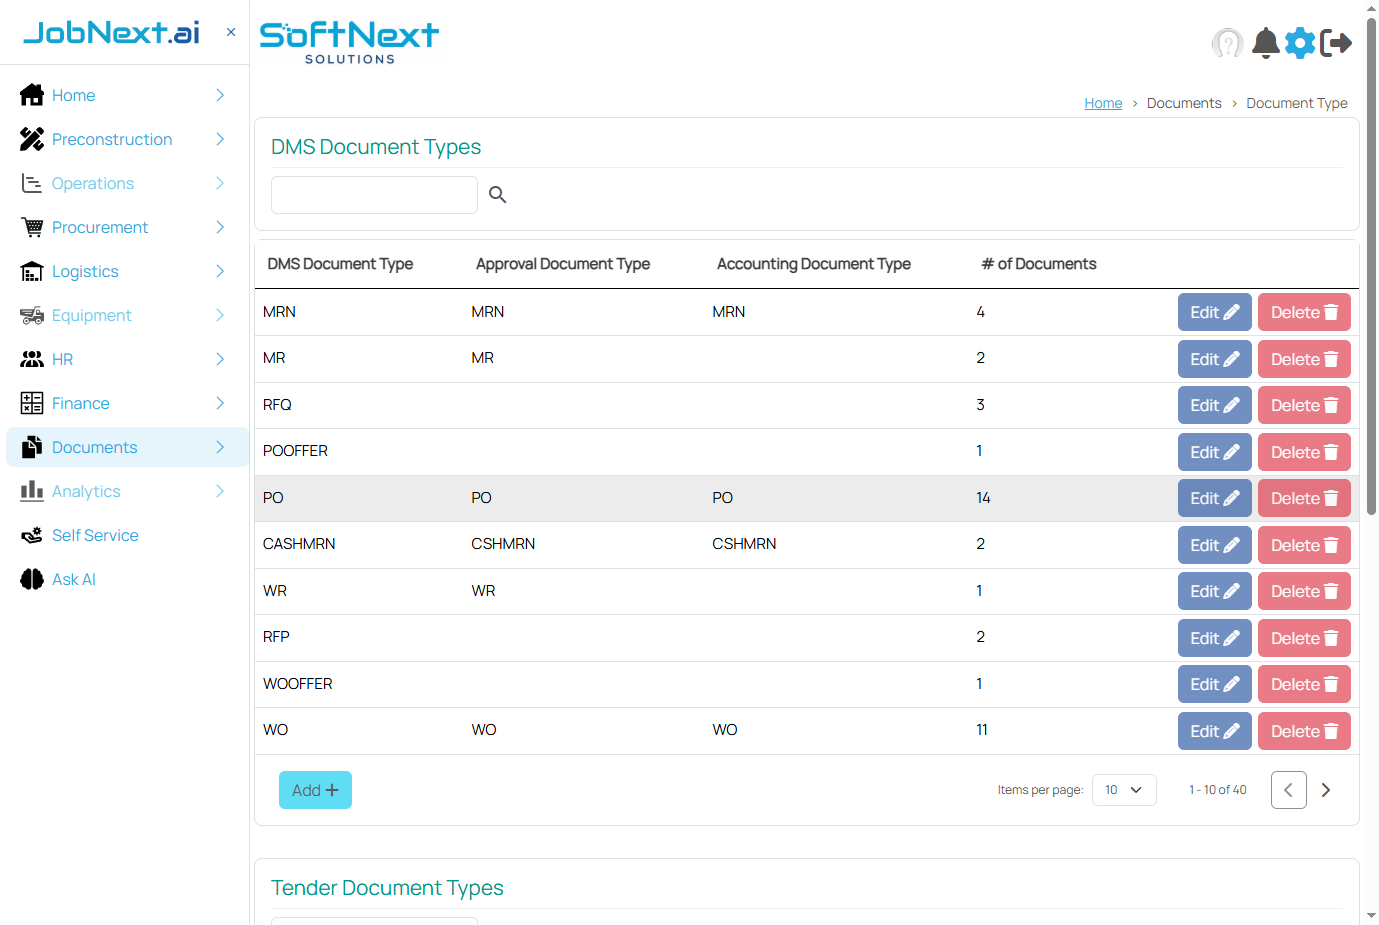Screen dimensions: 1379x925
Task: Open the Items per page dropdown
Action: click(1124, 789)
